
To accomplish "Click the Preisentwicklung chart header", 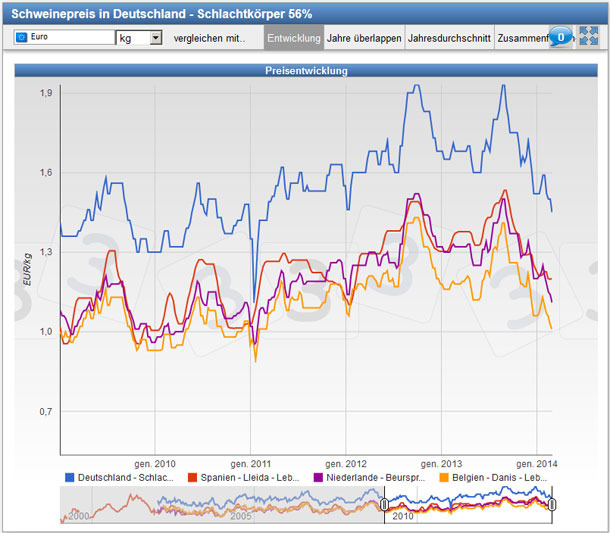I will 306,70.
